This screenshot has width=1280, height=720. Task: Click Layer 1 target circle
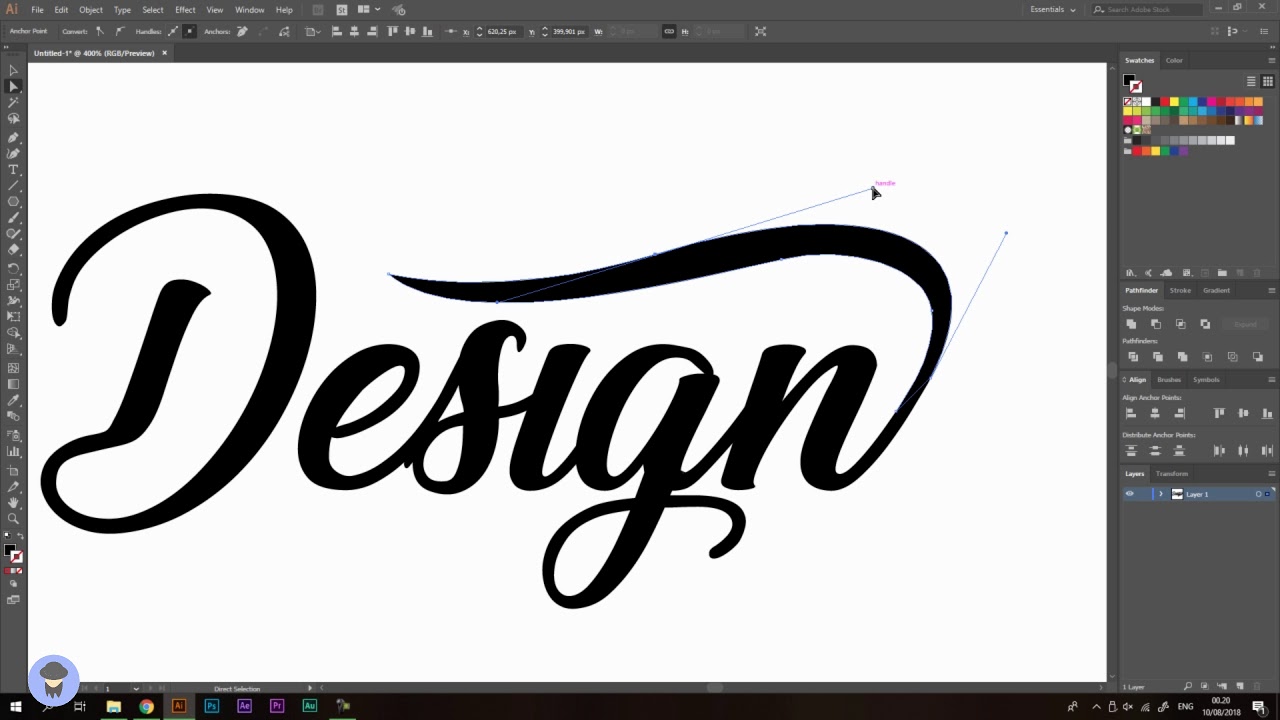1259,494
